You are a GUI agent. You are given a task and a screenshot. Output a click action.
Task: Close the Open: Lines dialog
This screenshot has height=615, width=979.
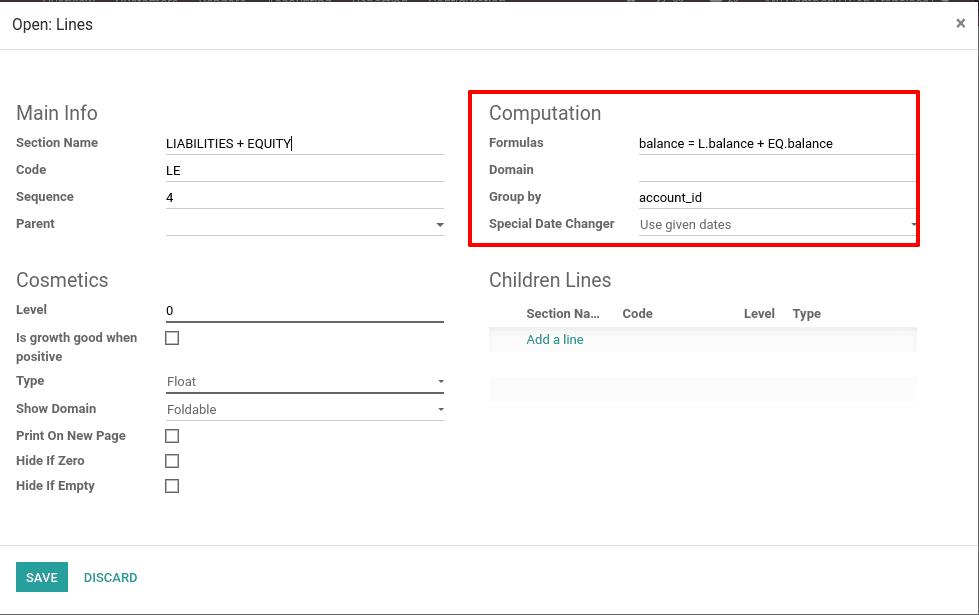point(960,23)
